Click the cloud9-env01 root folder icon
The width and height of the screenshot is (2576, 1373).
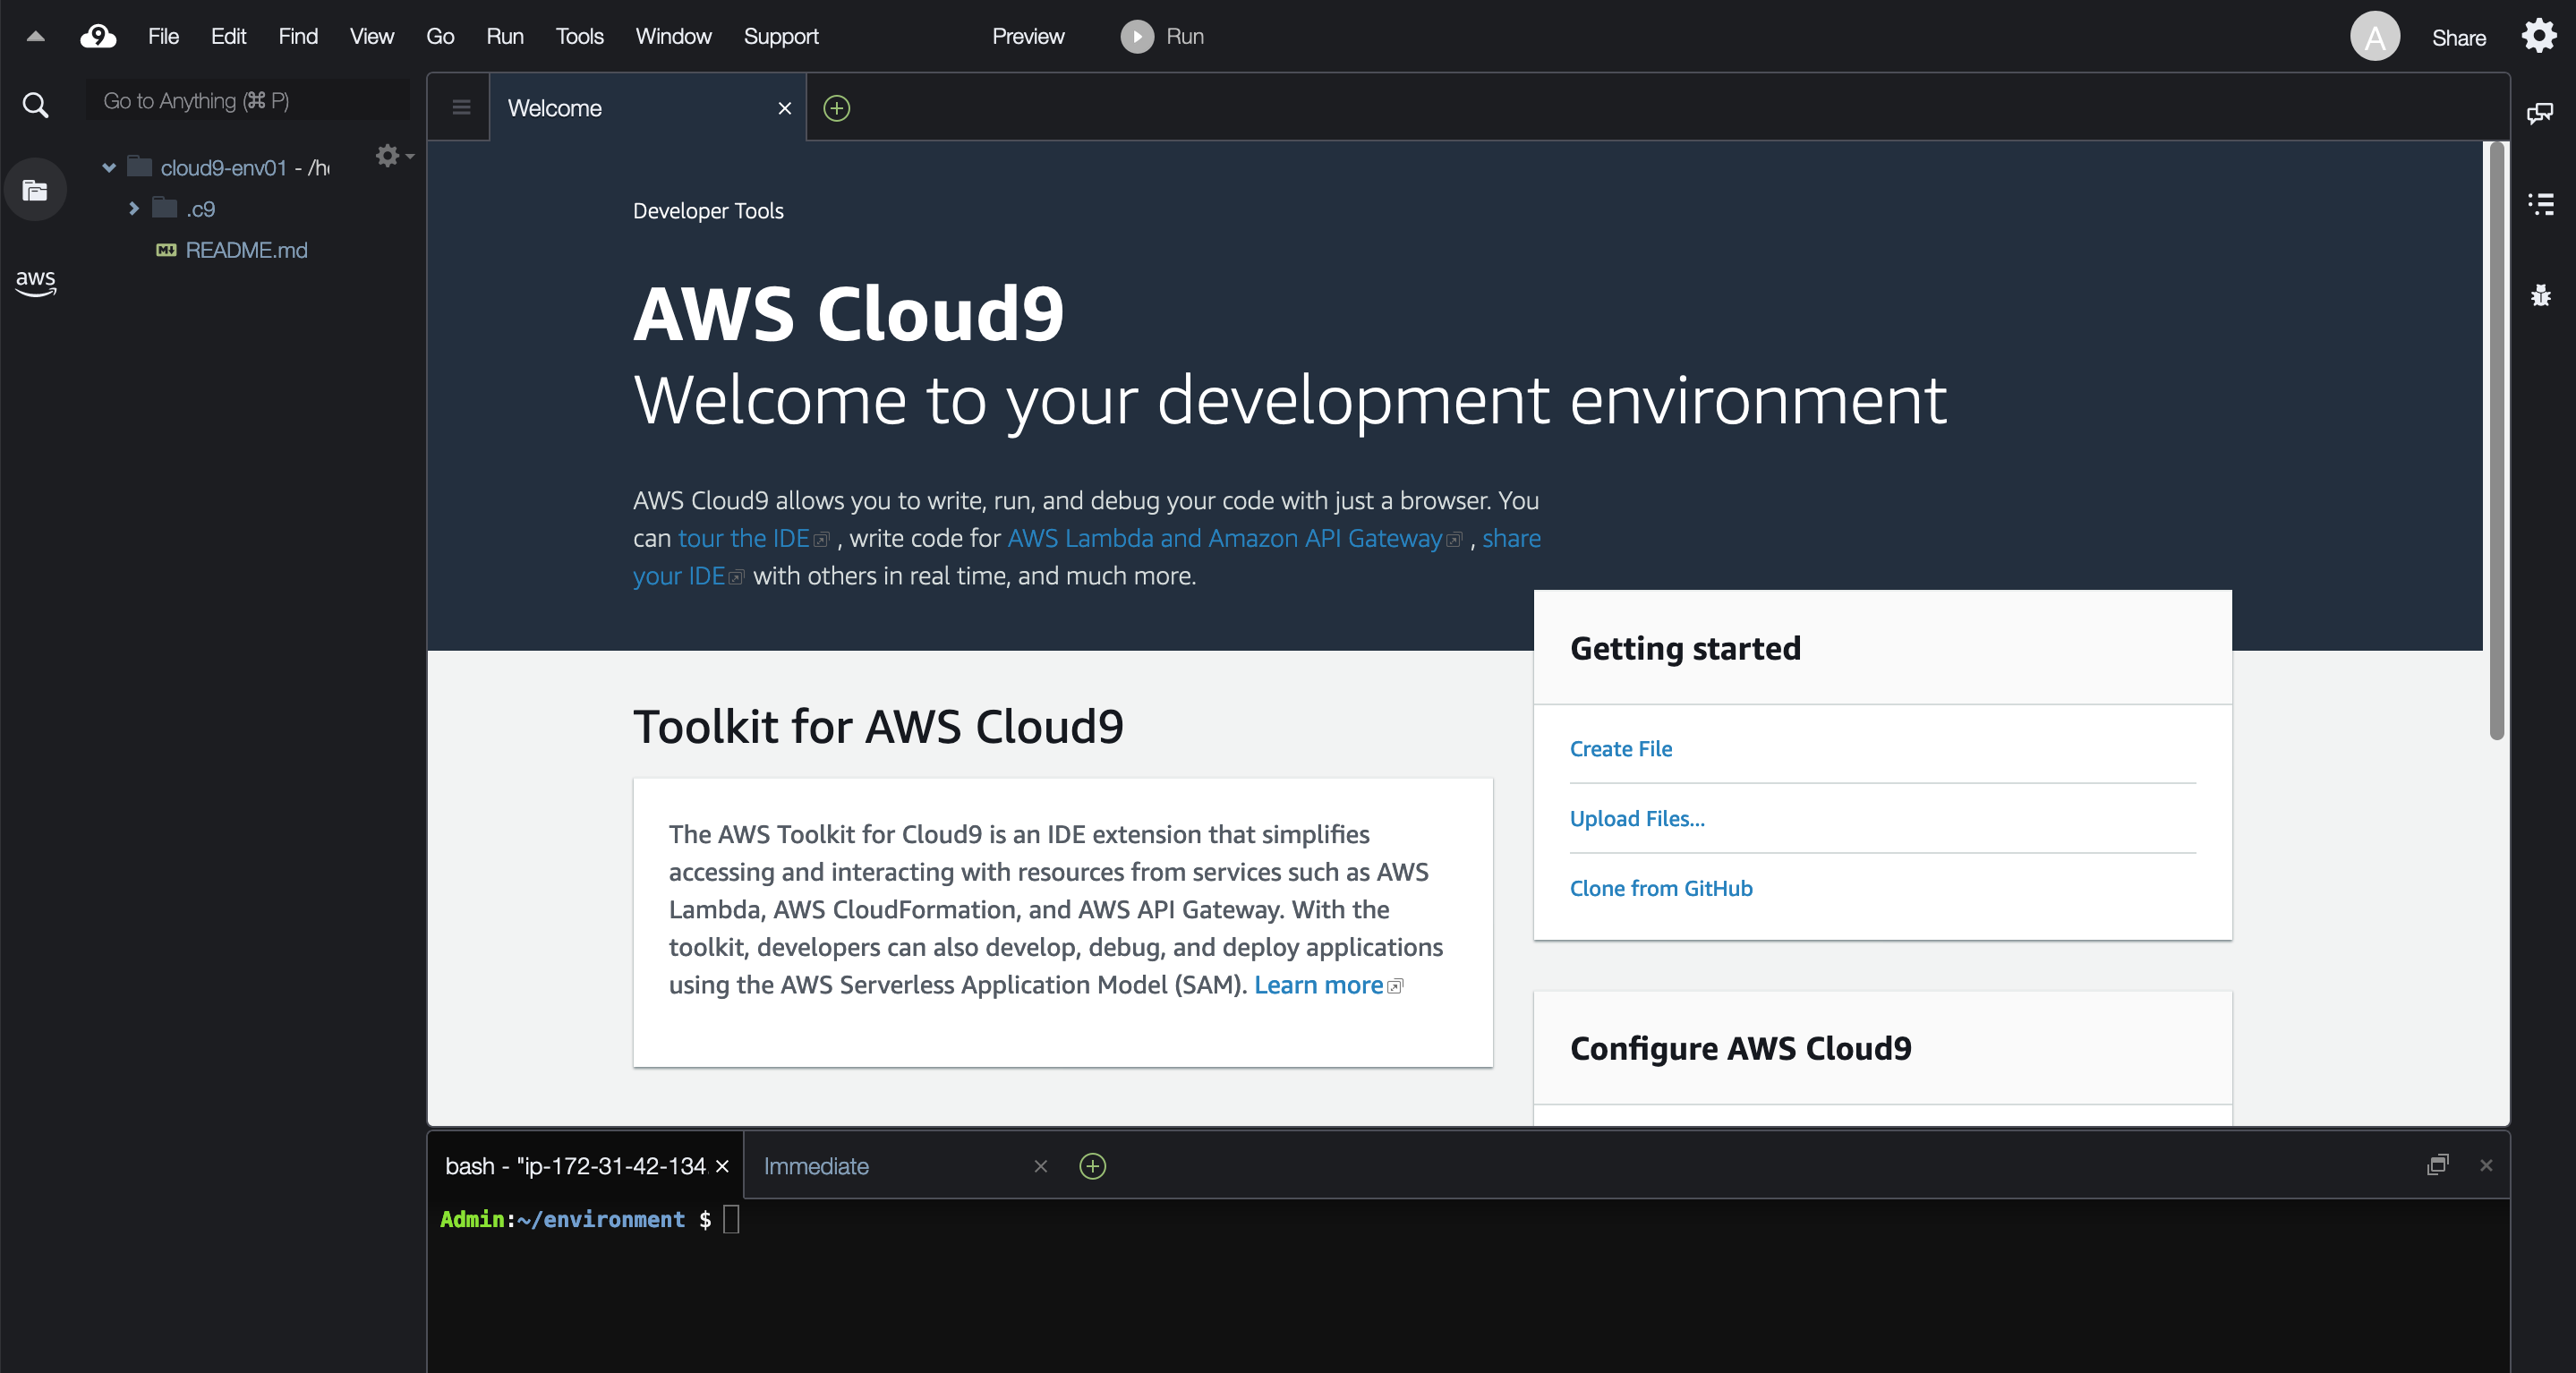[140, 166]
